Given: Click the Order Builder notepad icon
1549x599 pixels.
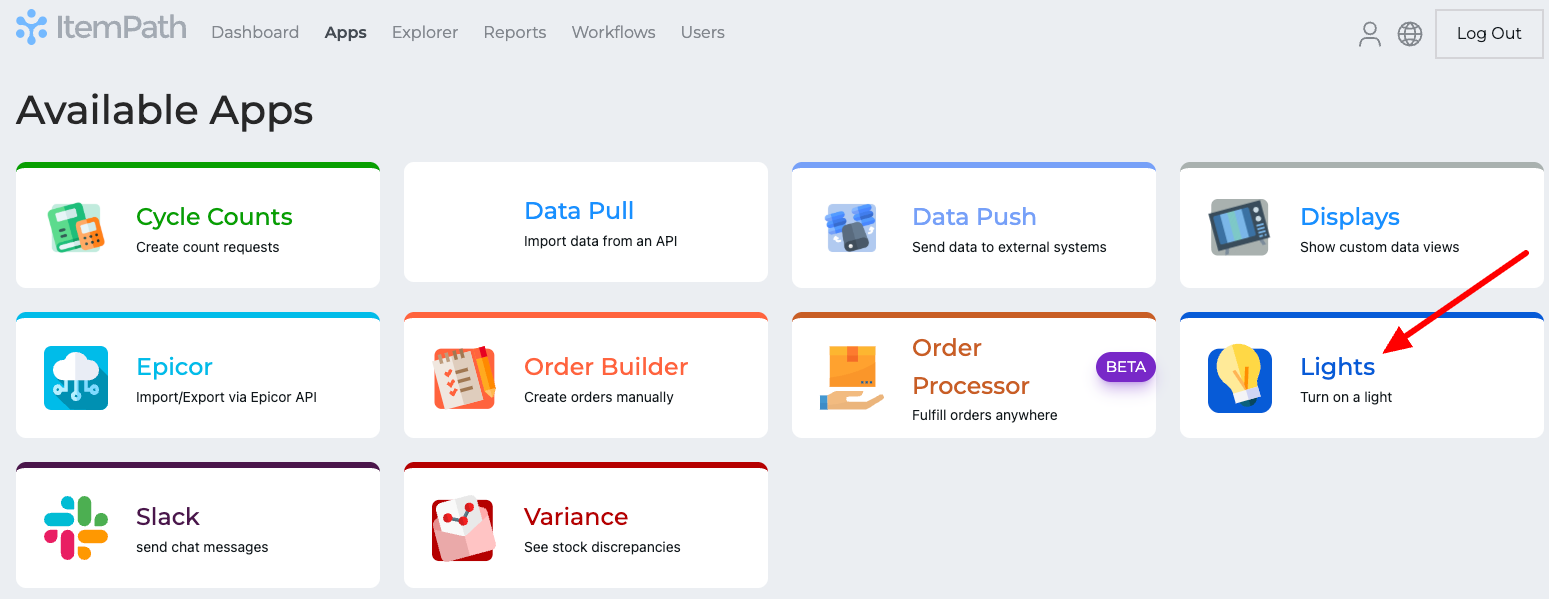Looking at the screenshot, I should click(464, 378).
